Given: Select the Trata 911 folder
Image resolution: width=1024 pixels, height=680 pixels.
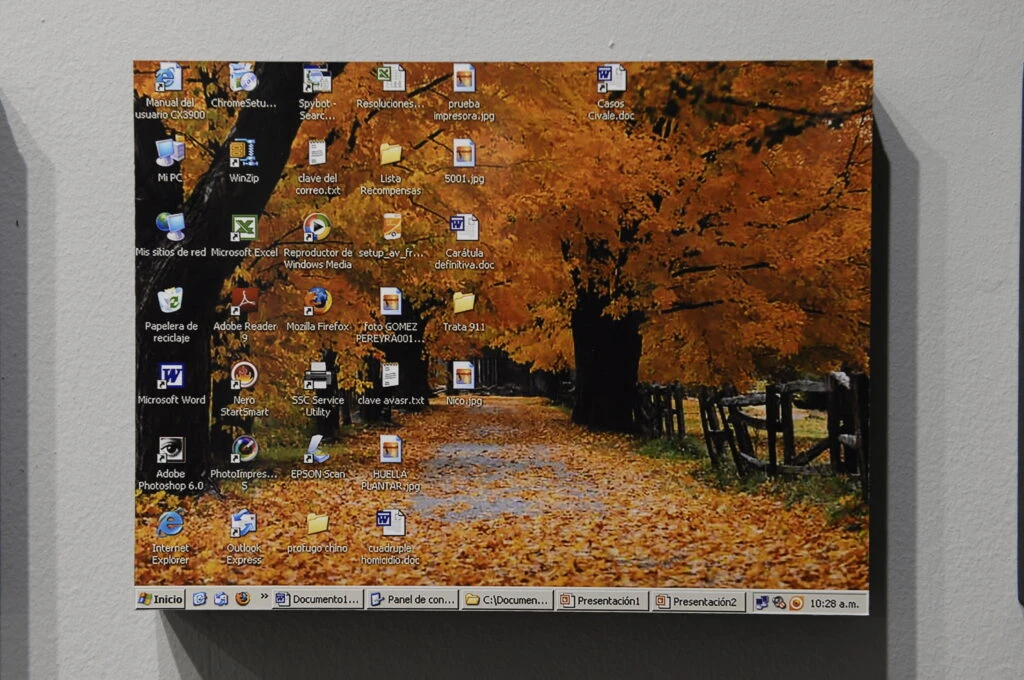Looking at the screenshot, I should pyautogui.click(x=463, y=303).
